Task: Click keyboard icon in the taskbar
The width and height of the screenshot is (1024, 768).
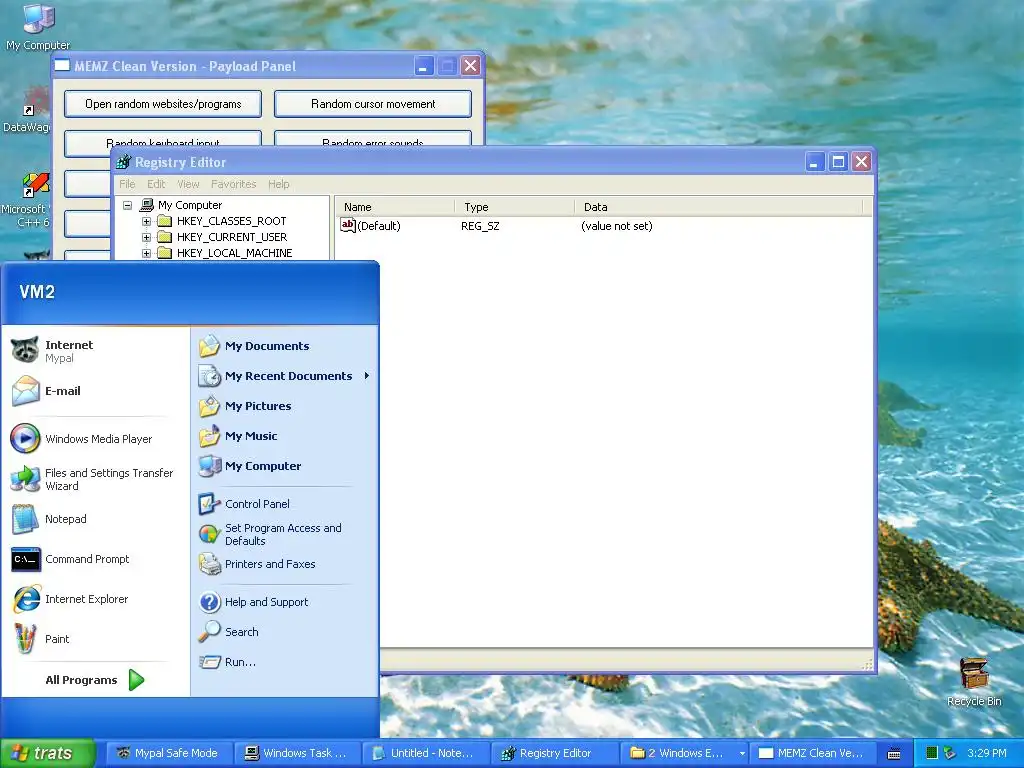Action: point(894,754)
